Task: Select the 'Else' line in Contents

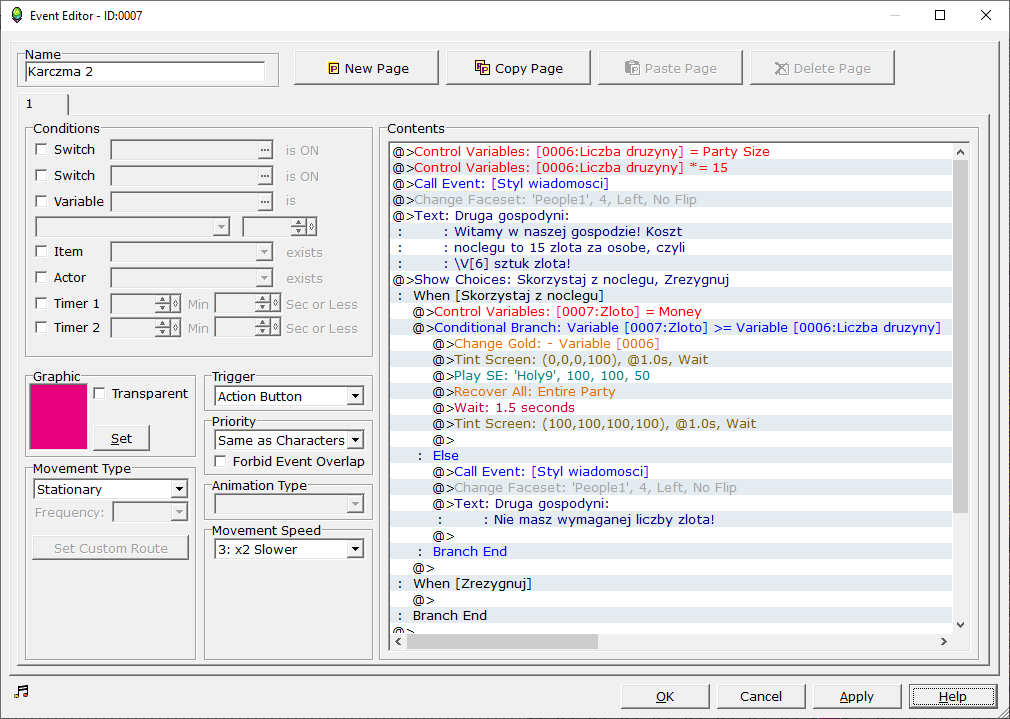Action: (671, 455)
